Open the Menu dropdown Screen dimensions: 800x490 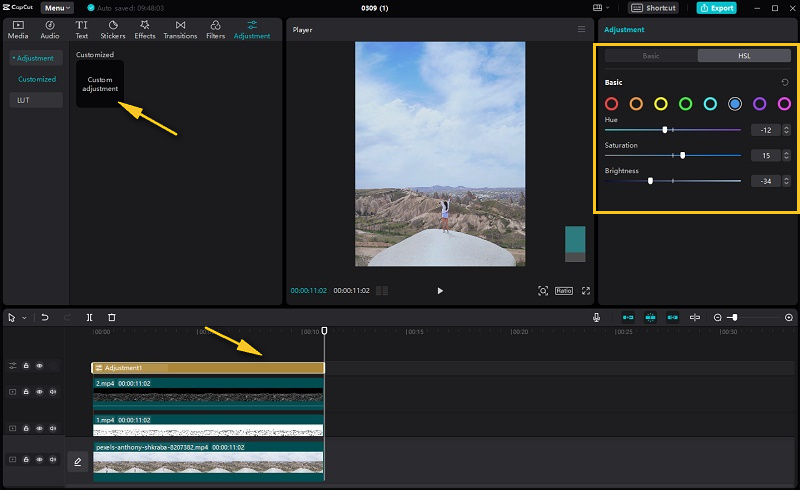57,8
